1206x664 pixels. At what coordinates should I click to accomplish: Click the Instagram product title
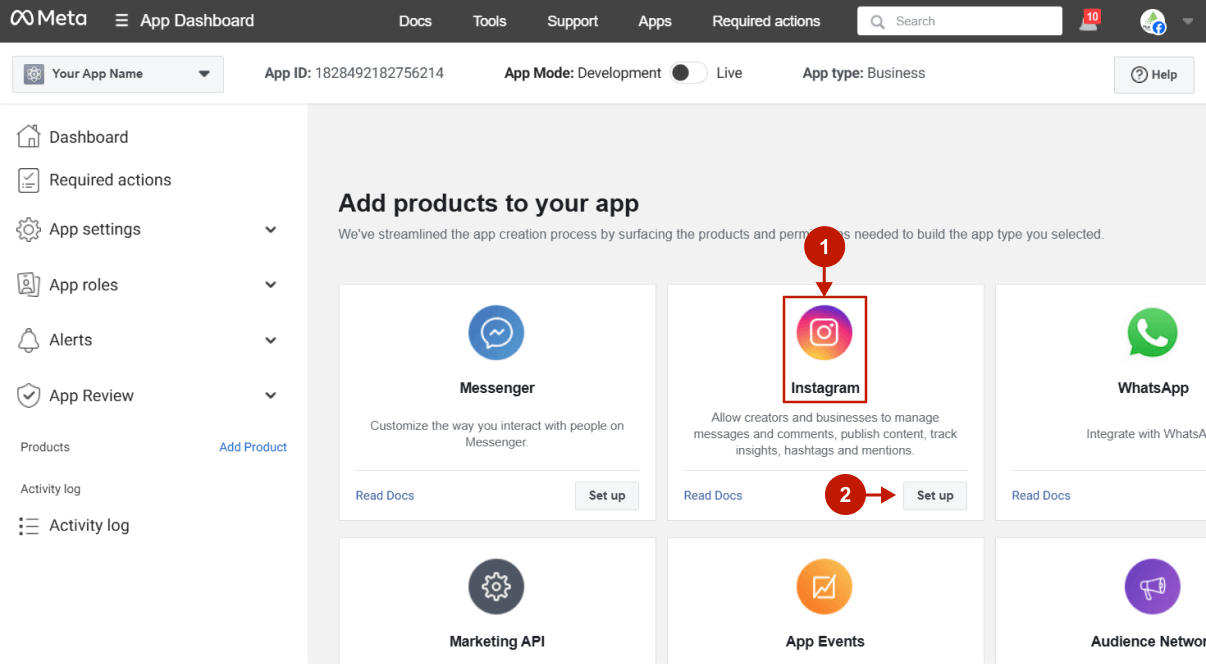(x=825, y=388)
